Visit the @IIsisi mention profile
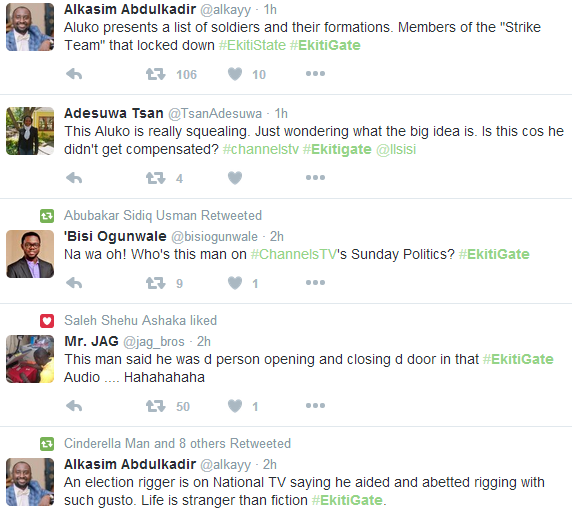The width and height of the screenshot is (572, 520). [396, 149]
